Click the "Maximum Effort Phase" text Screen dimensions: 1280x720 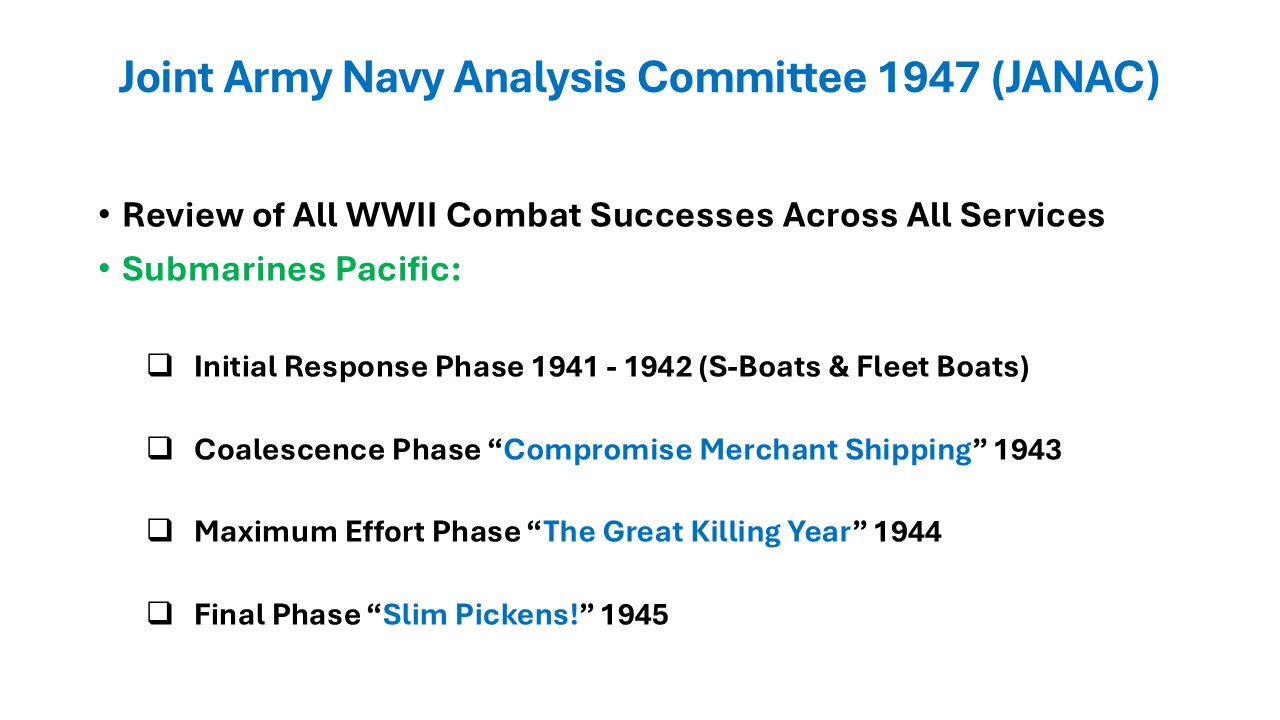point(357,532)
